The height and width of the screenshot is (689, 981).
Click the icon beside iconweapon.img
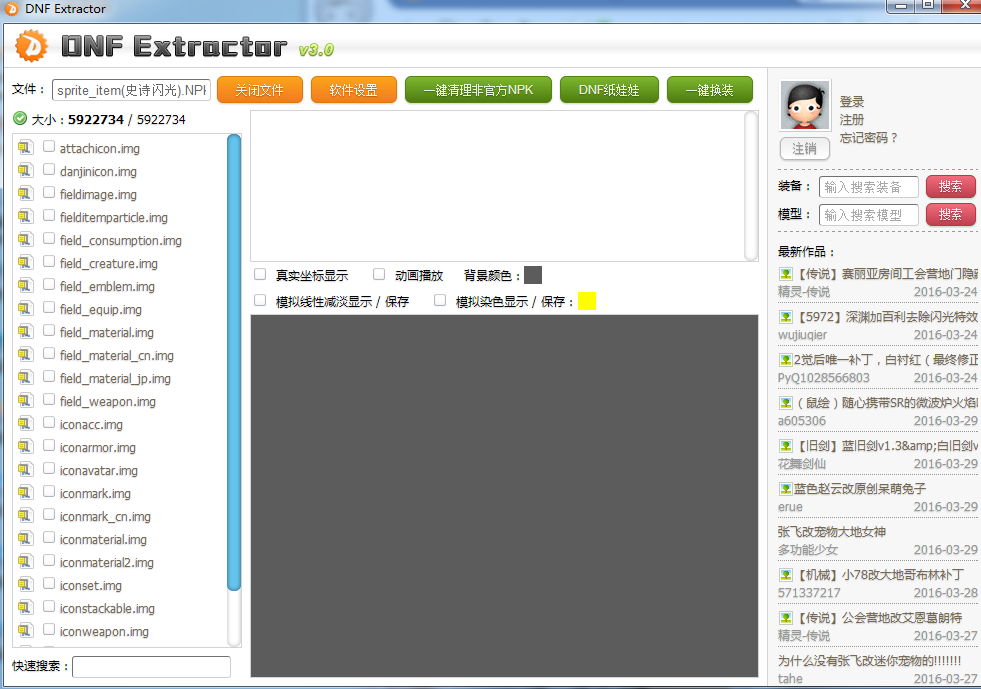pyautogui.click(x=25, y=631)
